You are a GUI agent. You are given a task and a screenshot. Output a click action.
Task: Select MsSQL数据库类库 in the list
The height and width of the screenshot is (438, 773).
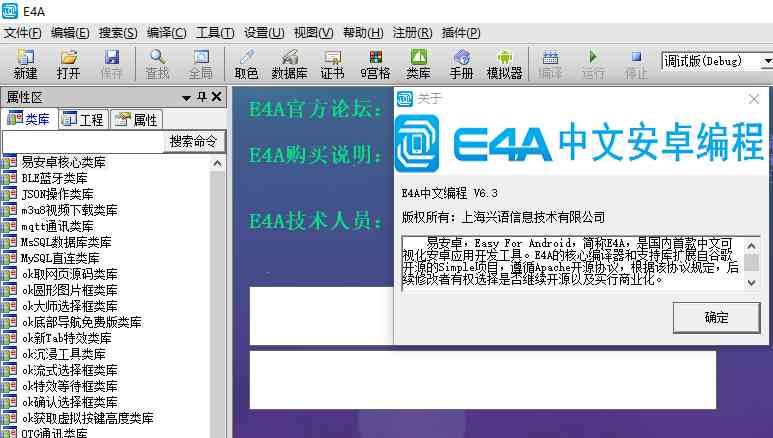tap(66, 242)
